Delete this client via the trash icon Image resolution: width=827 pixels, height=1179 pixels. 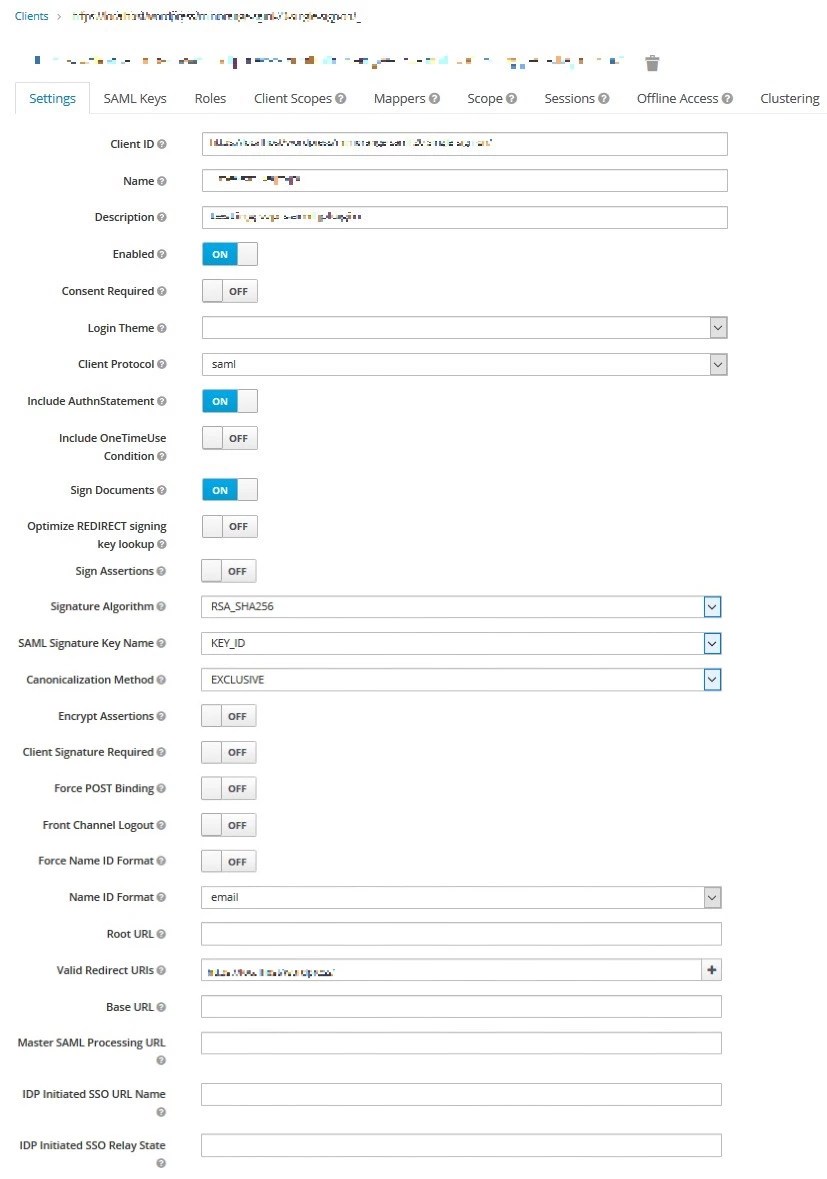[x=652, y=62]
